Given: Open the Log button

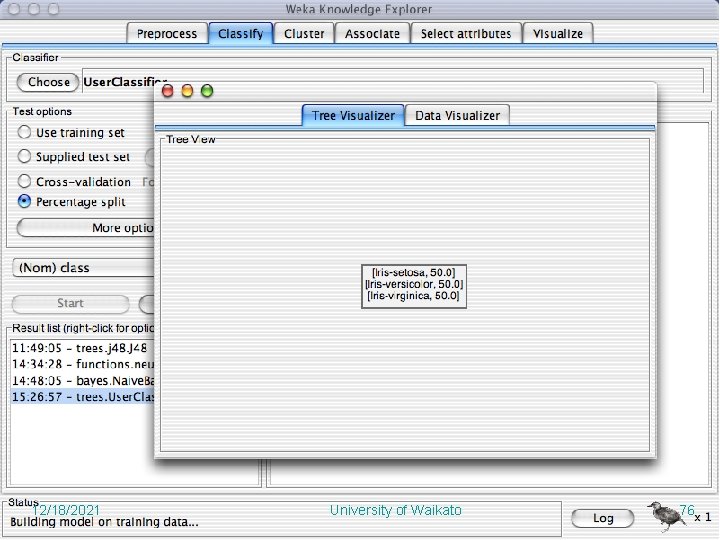Looking at the screenshot, I should (603, 518).
